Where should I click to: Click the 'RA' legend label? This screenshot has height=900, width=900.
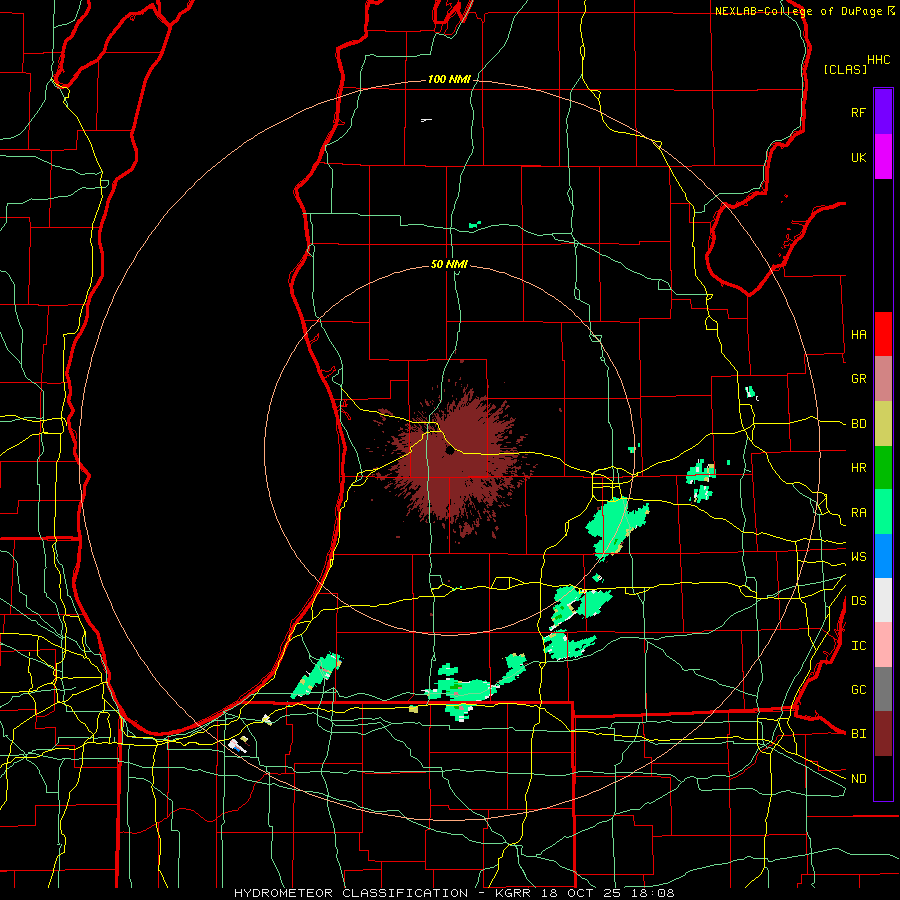pos(858,513)
